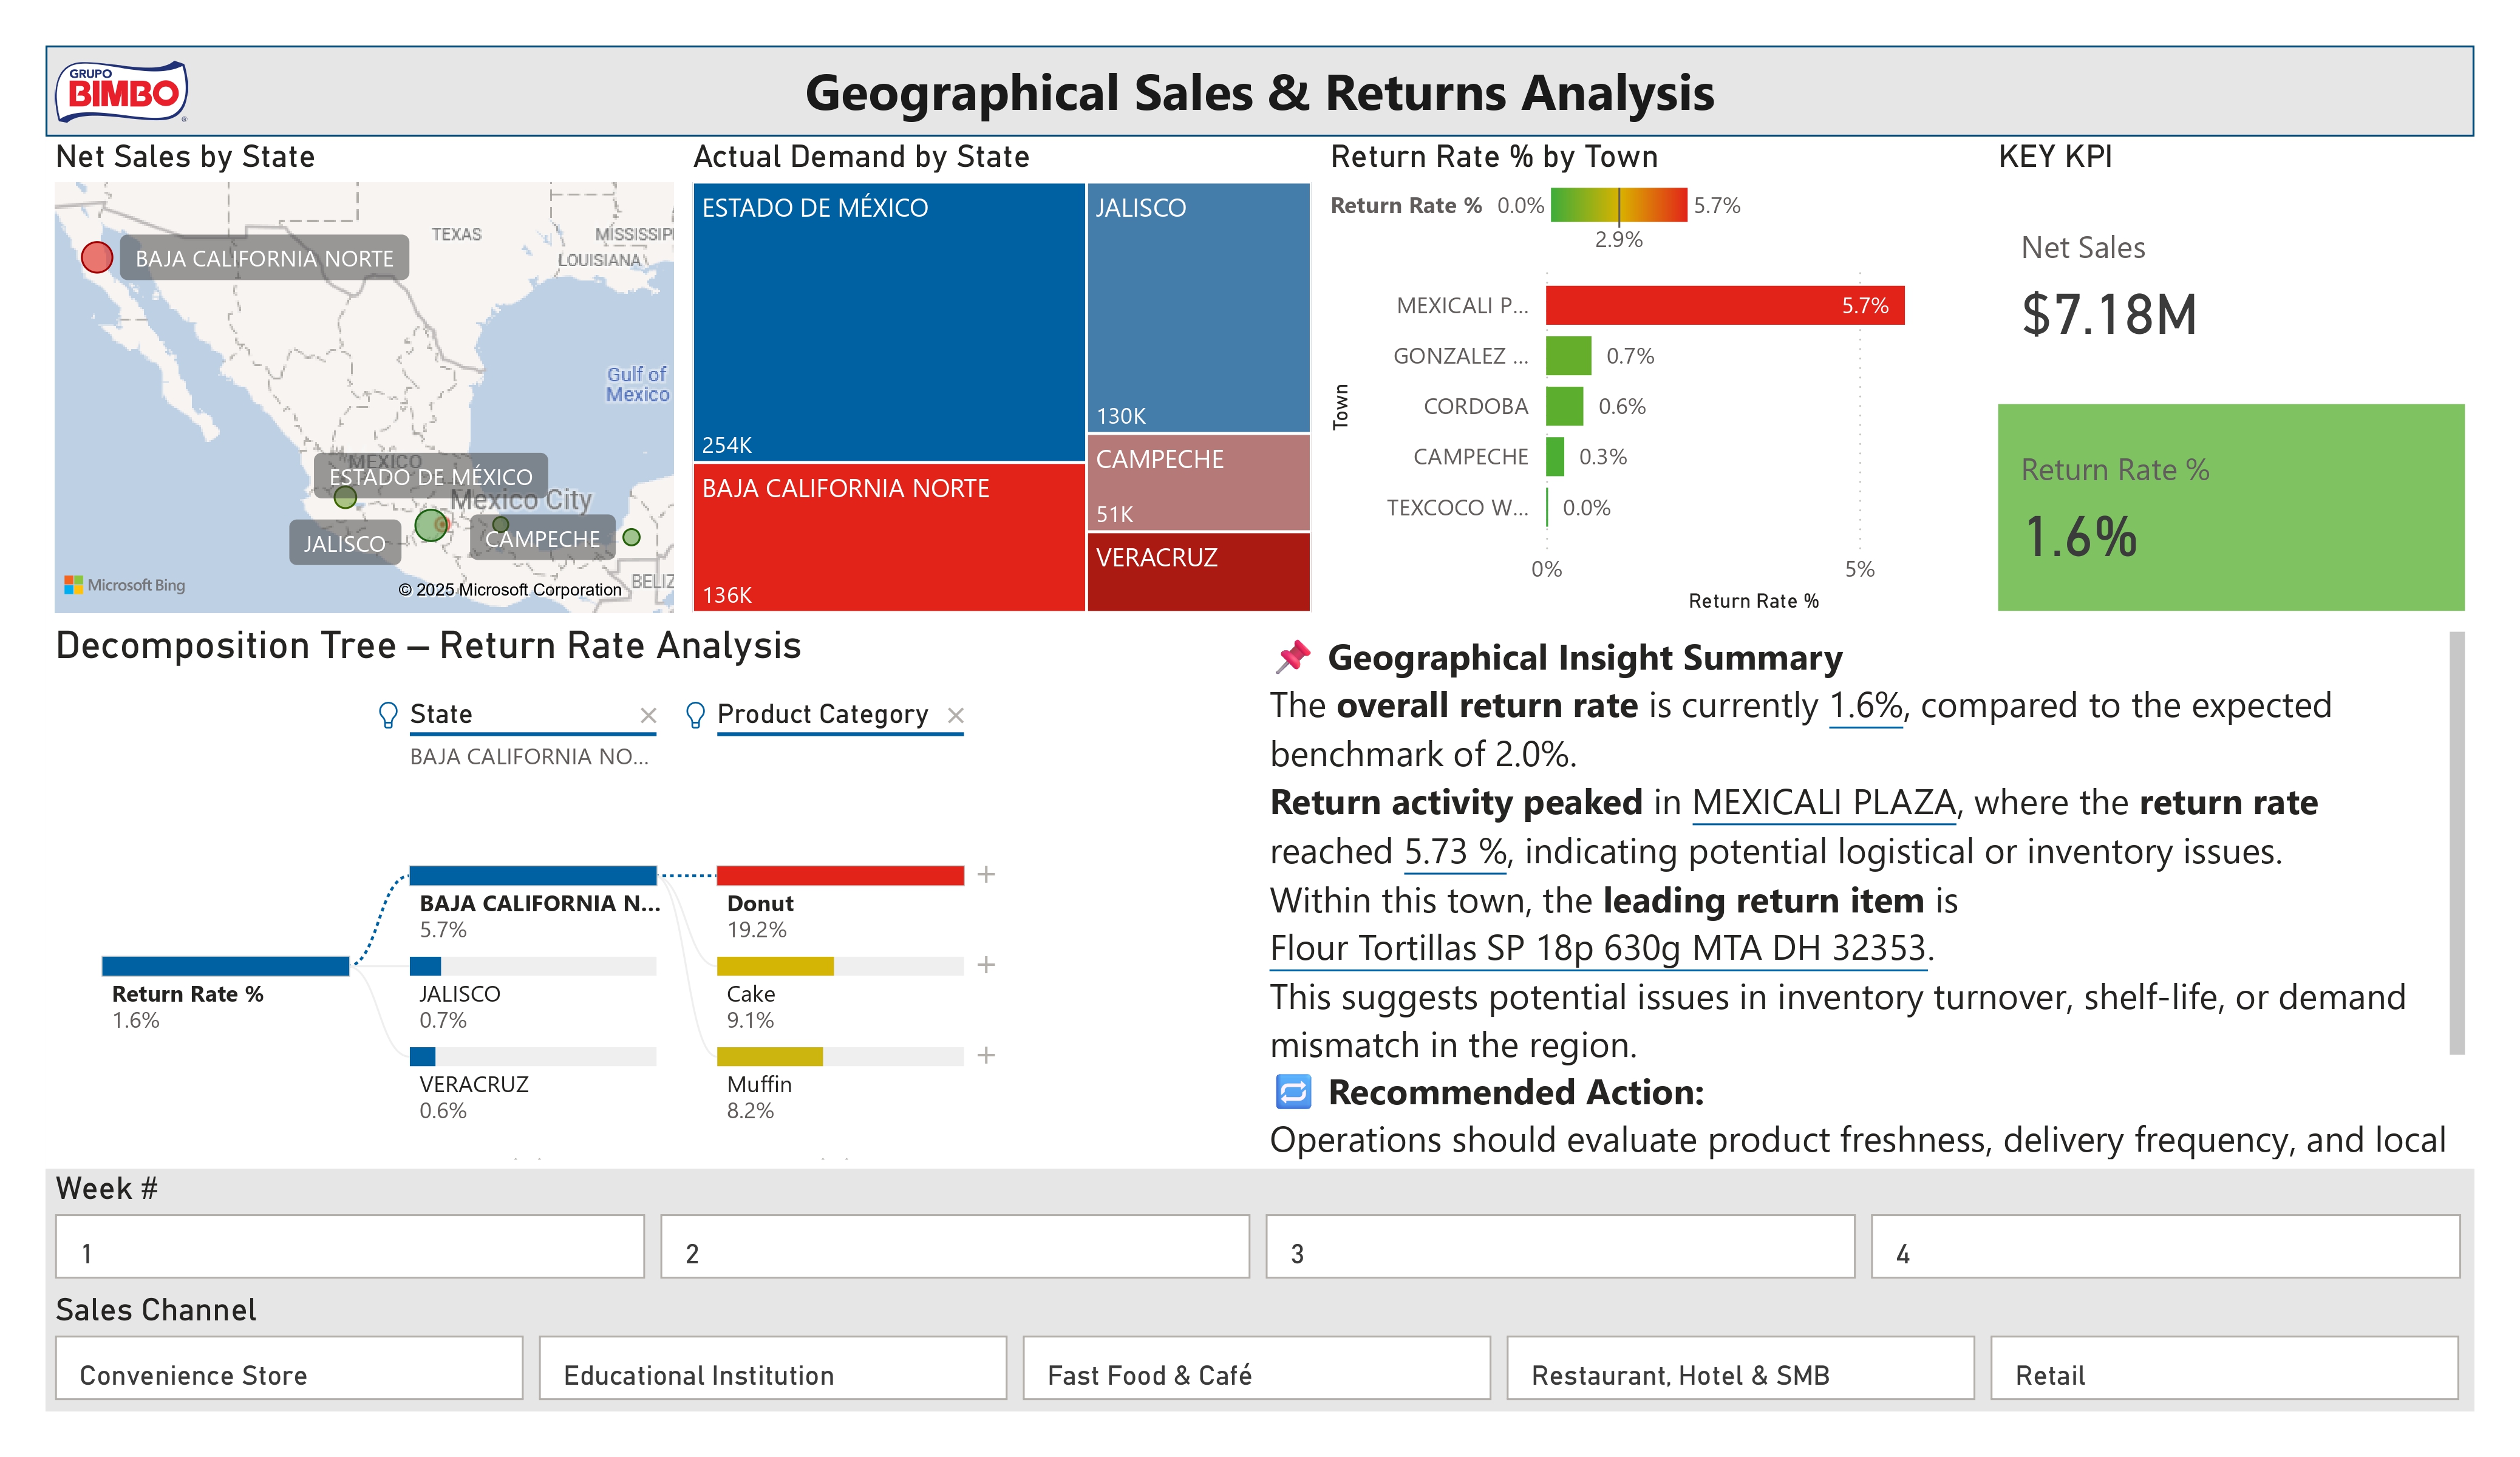
Task: Remove the State field using its X
Action: tap(650, 714)
